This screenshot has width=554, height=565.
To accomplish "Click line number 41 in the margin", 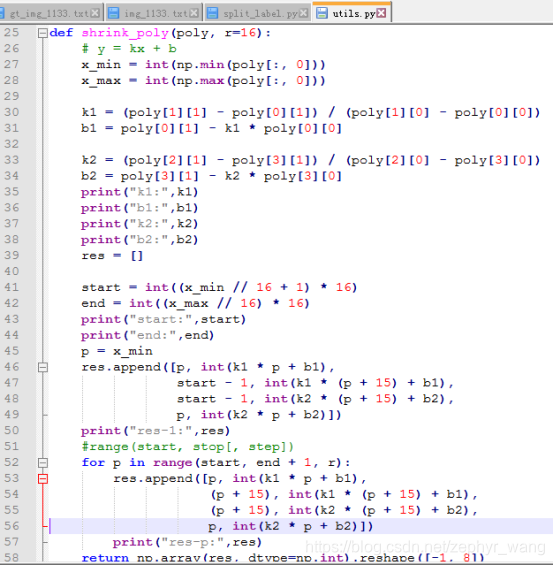I will click(12, 287).
